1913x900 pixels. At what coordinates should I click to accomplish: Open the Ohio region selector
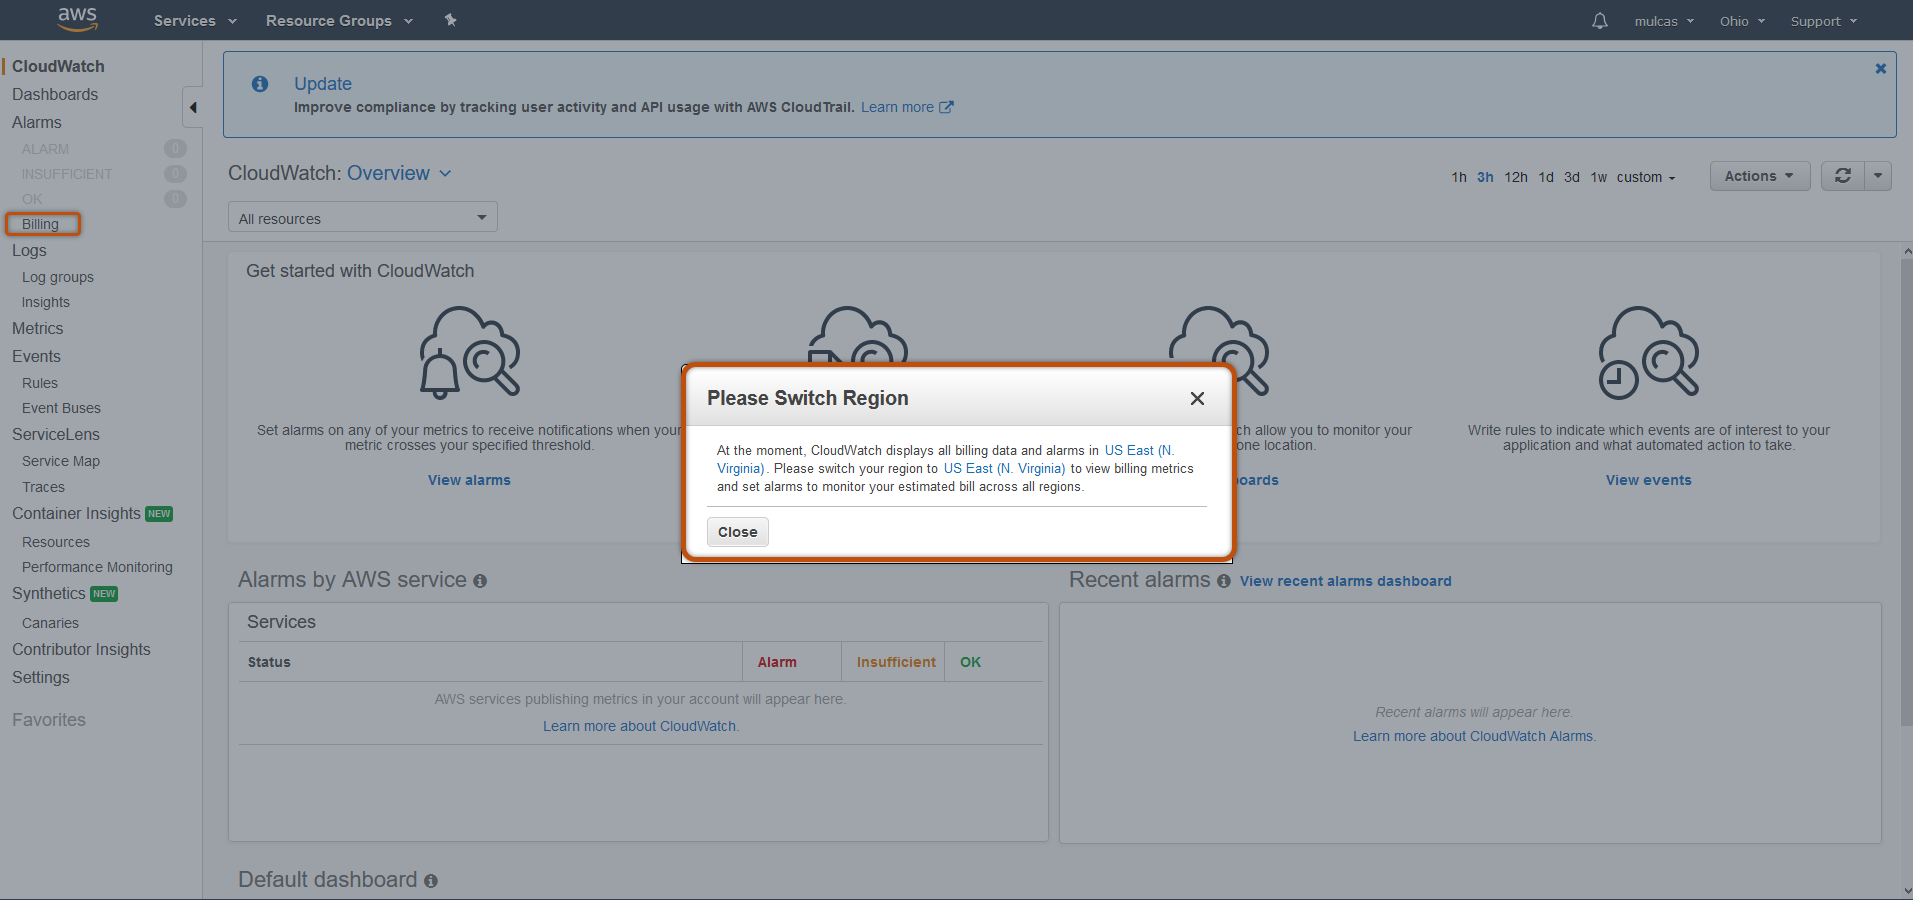click(1741, 21)
